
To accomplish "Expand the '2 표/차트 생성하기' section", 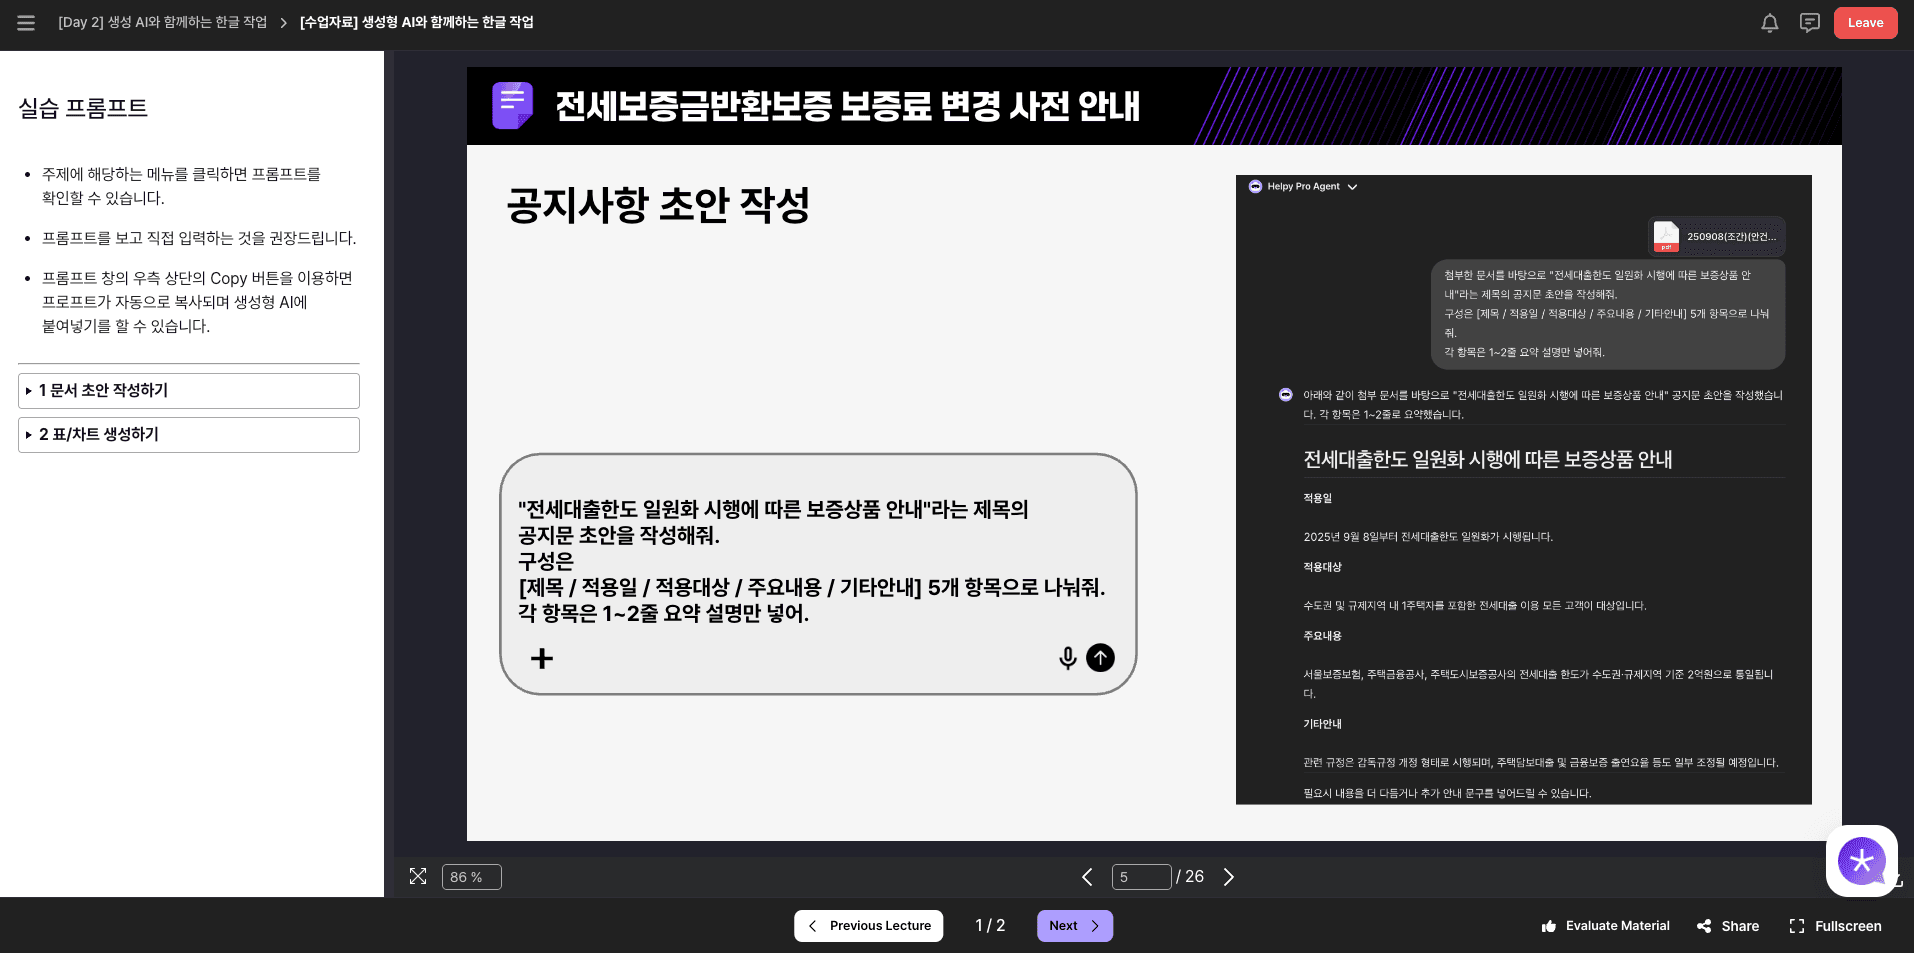I will (188, 435).
